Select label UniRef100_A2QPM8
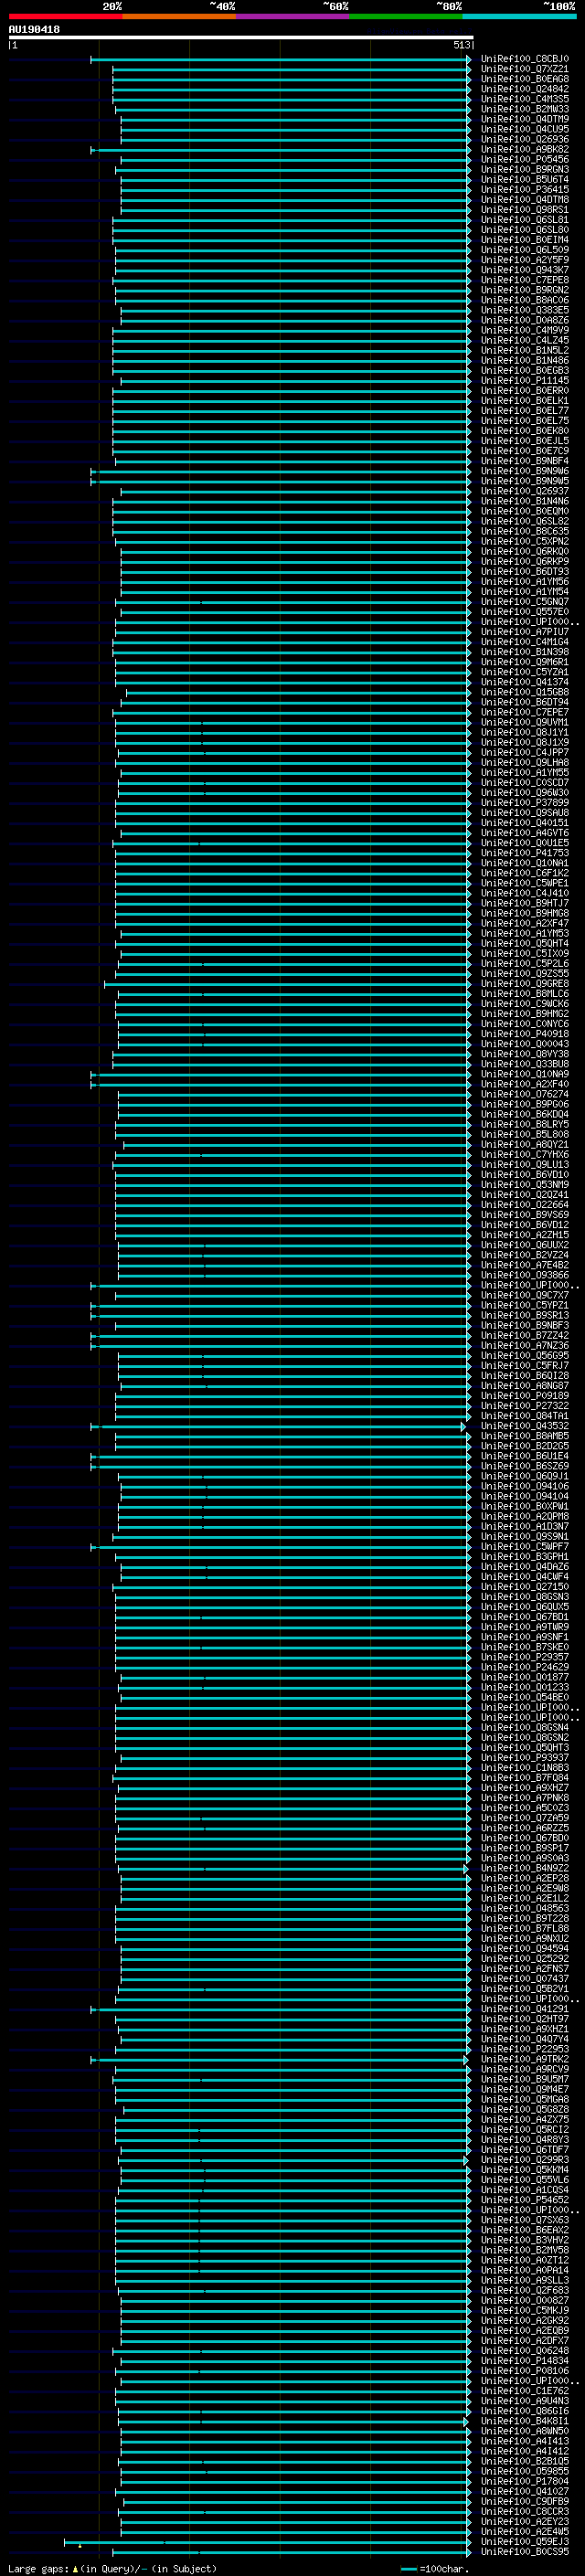 coord(524,1516)
